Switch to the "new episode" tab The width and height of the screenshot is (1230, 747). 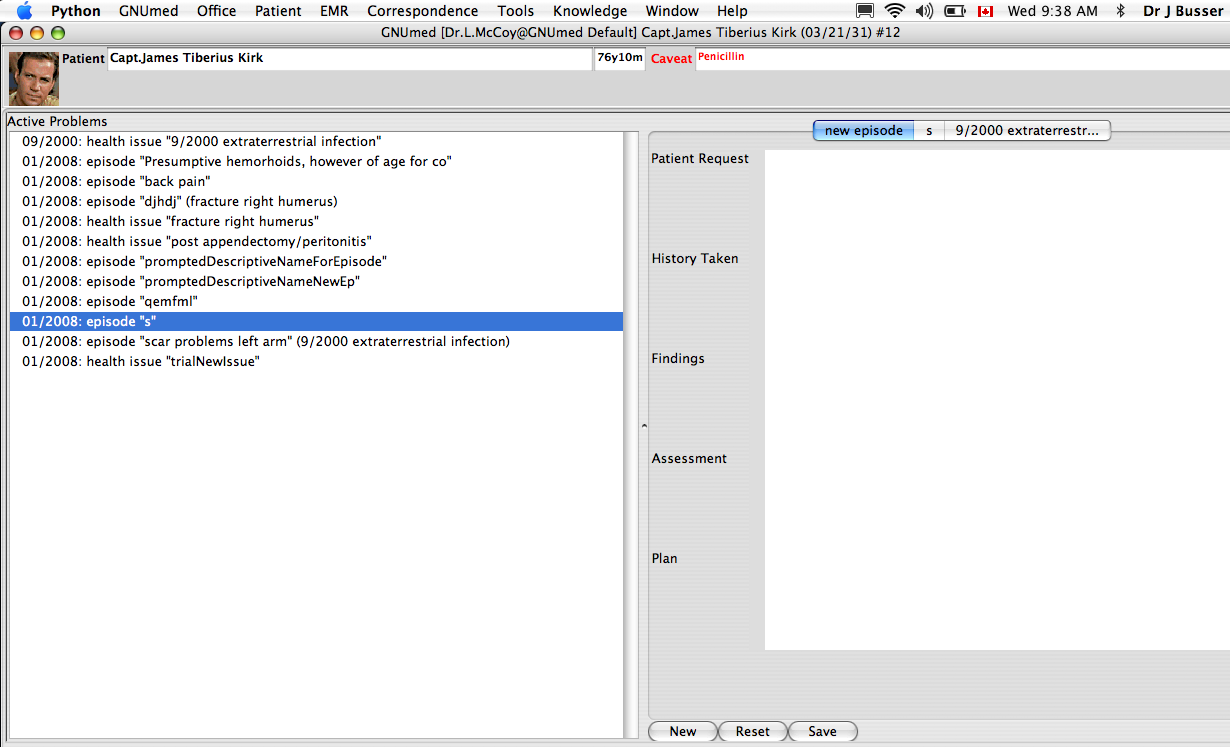[863, 131]
